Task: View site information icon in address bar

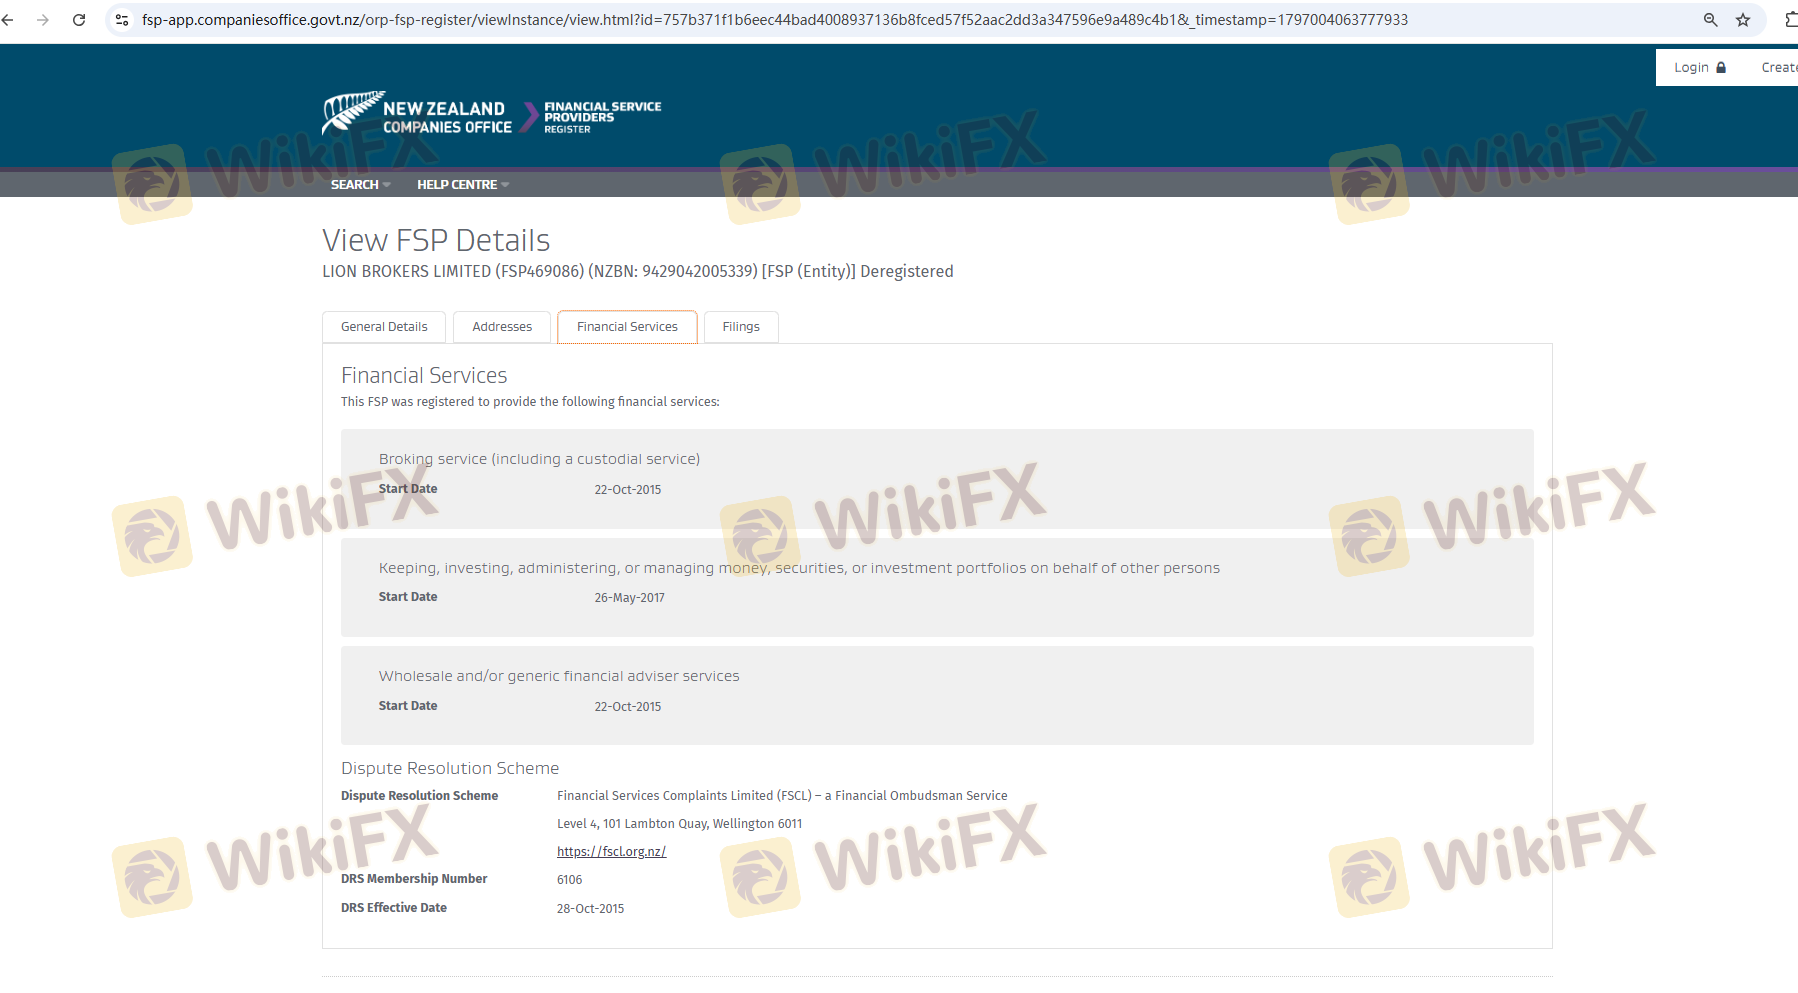Action: (x=122, y=20)
